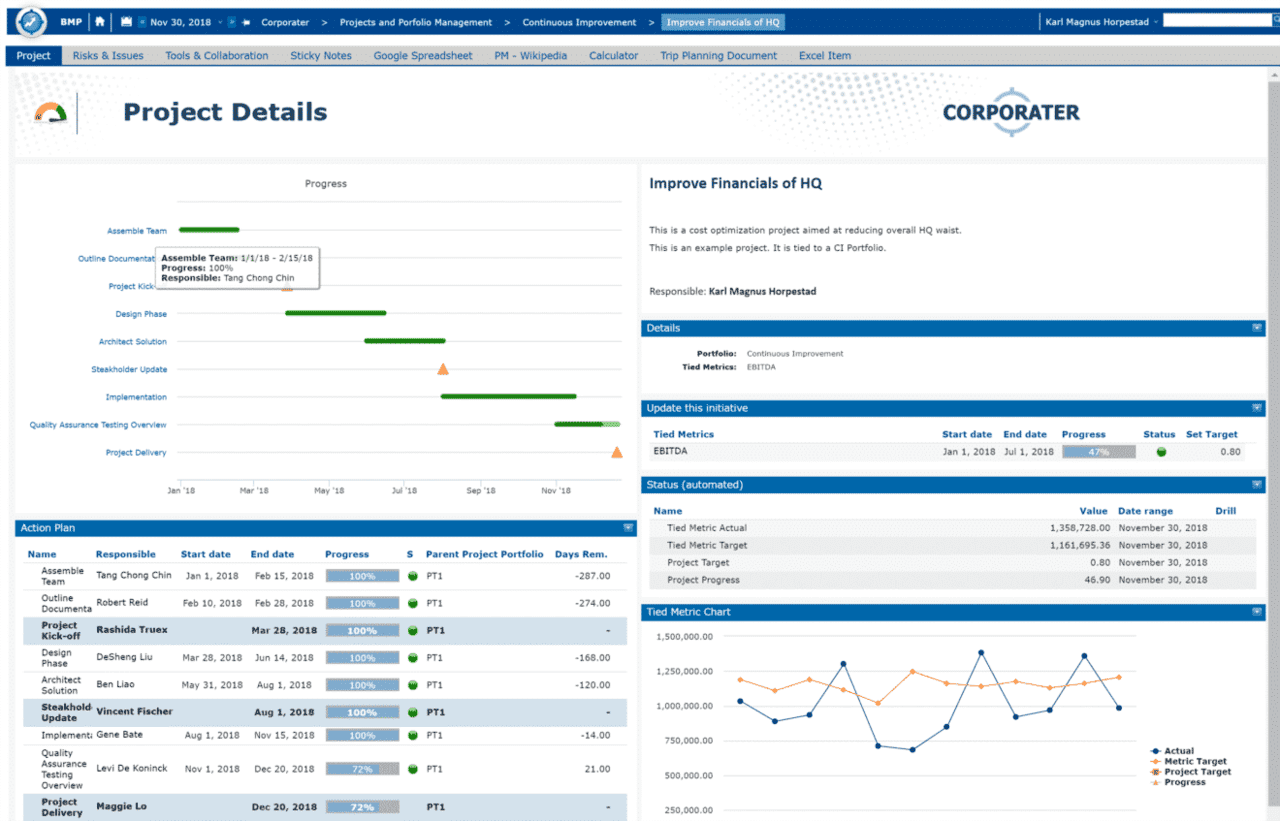Screen dimensions: 1280x821
Task: Click the green EBITDA status indicator
Action: click(x=1161, y=452)
